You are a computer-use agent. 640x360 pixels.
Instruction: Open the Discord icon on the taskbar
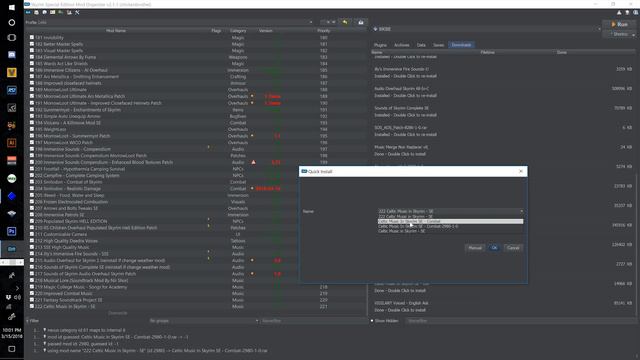(12, 55)
